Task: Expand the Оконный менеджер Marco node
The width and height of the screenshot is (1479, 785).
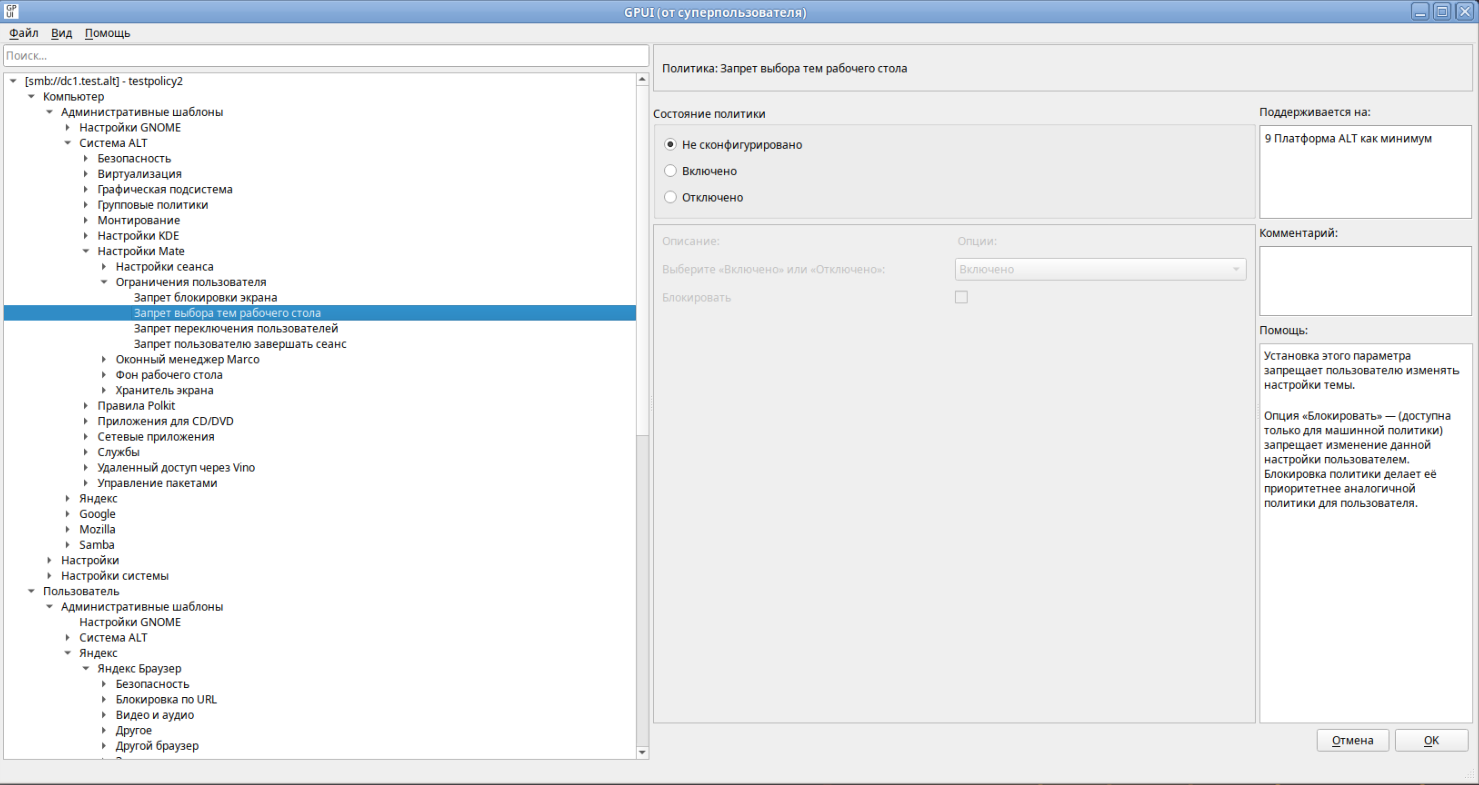Action: tap(104, 359)
